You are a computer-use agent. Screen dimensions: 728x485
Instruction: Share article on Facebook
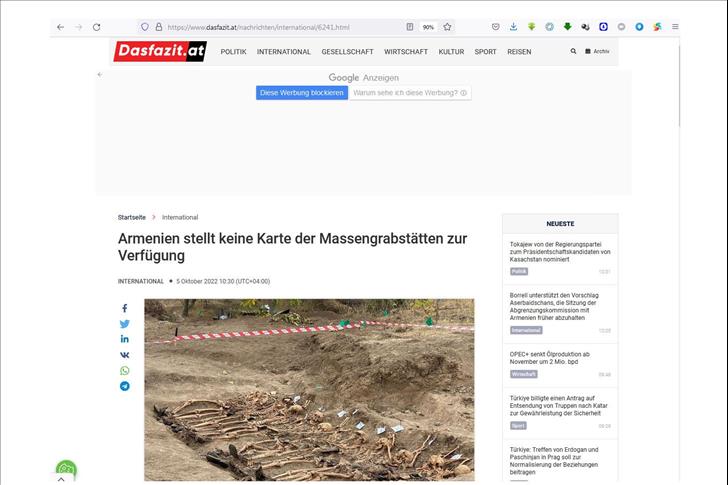tap(125, 309)
